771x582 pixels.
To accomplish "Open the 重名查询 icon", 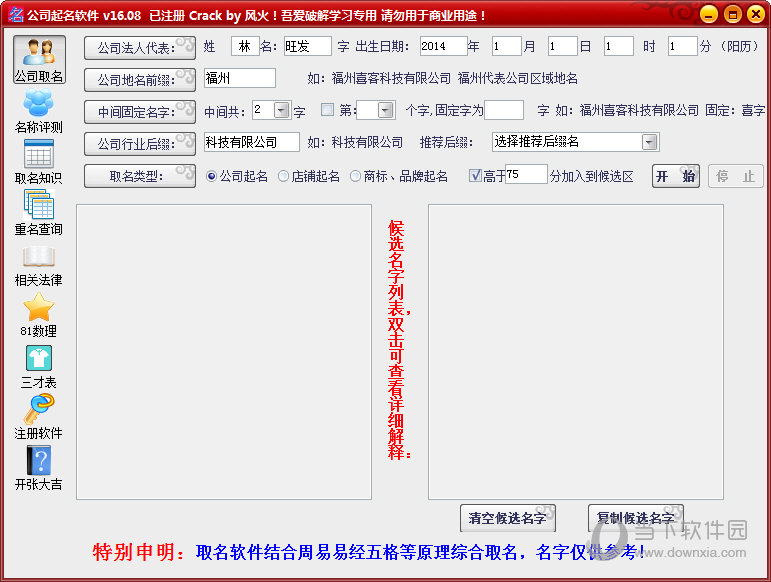I will (38, 213).
